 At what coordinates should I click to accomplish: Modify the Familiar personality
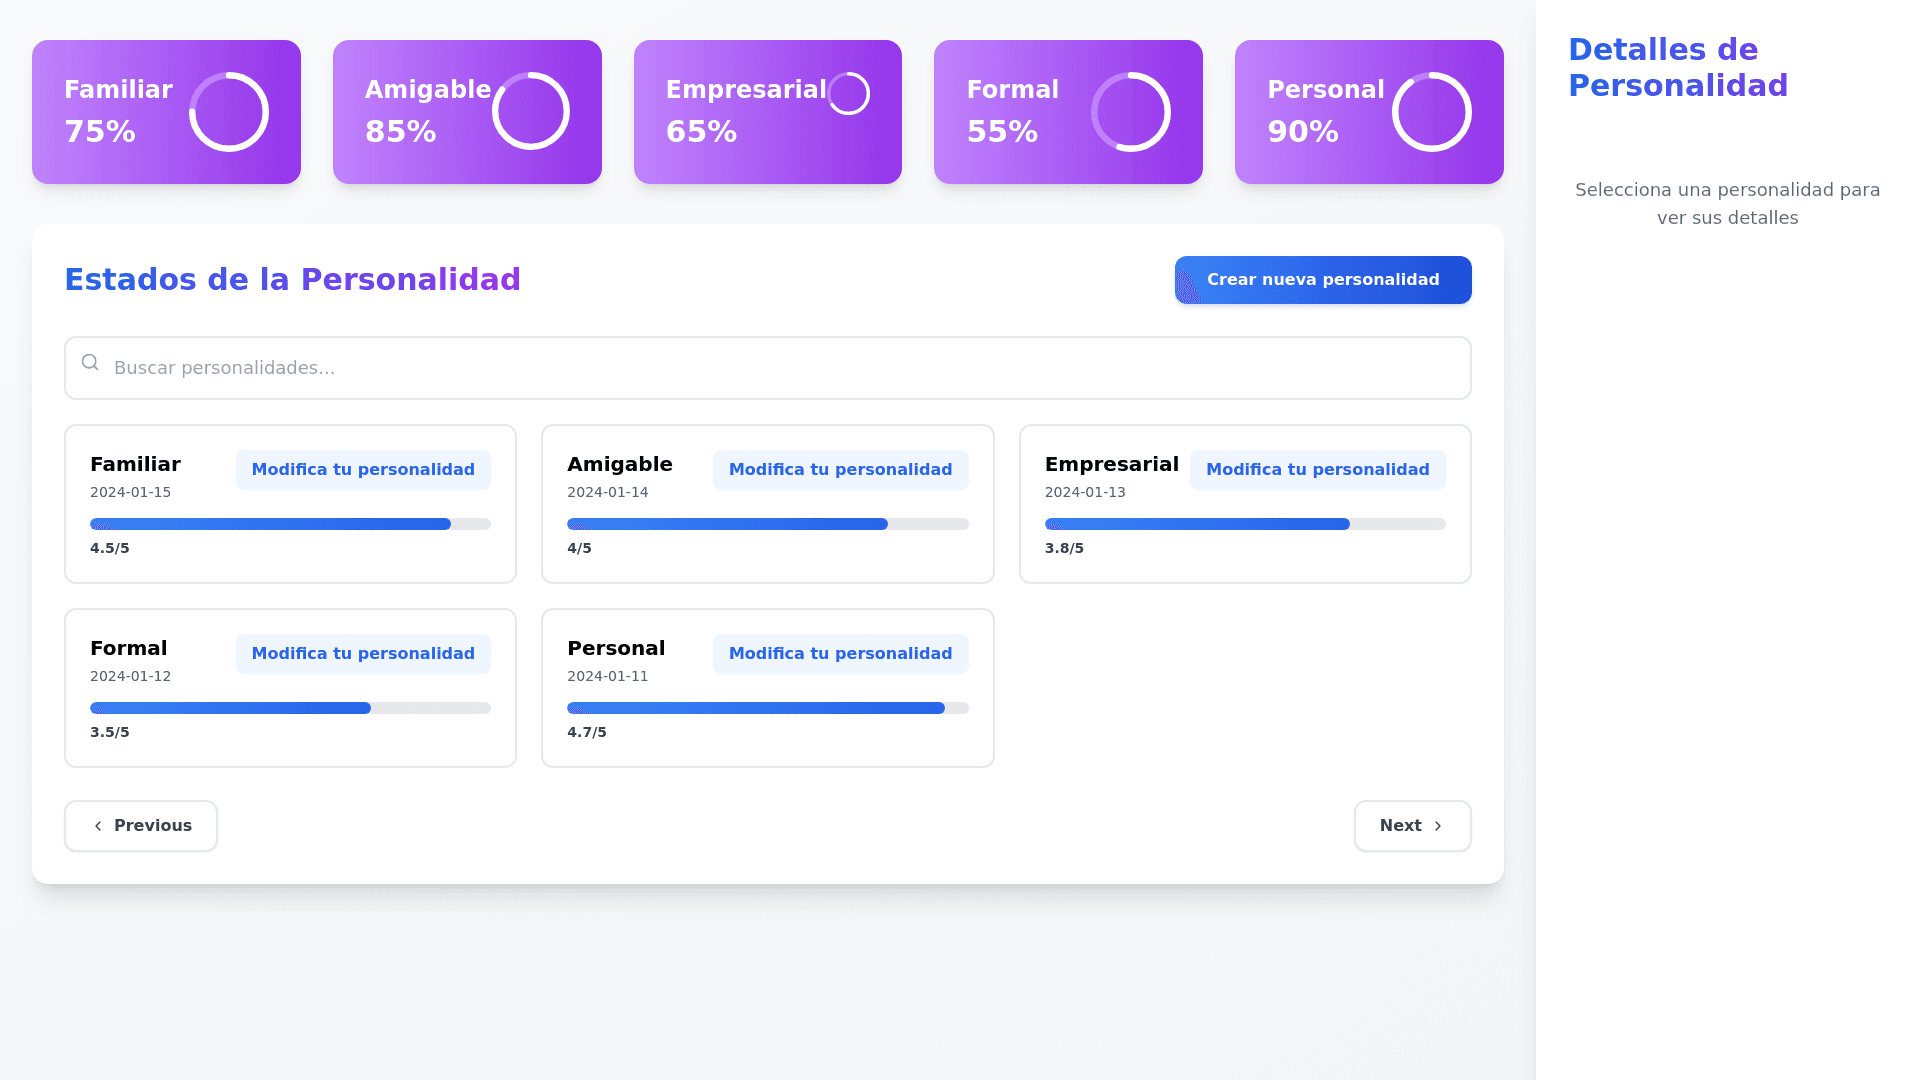(x=363, y=470)
